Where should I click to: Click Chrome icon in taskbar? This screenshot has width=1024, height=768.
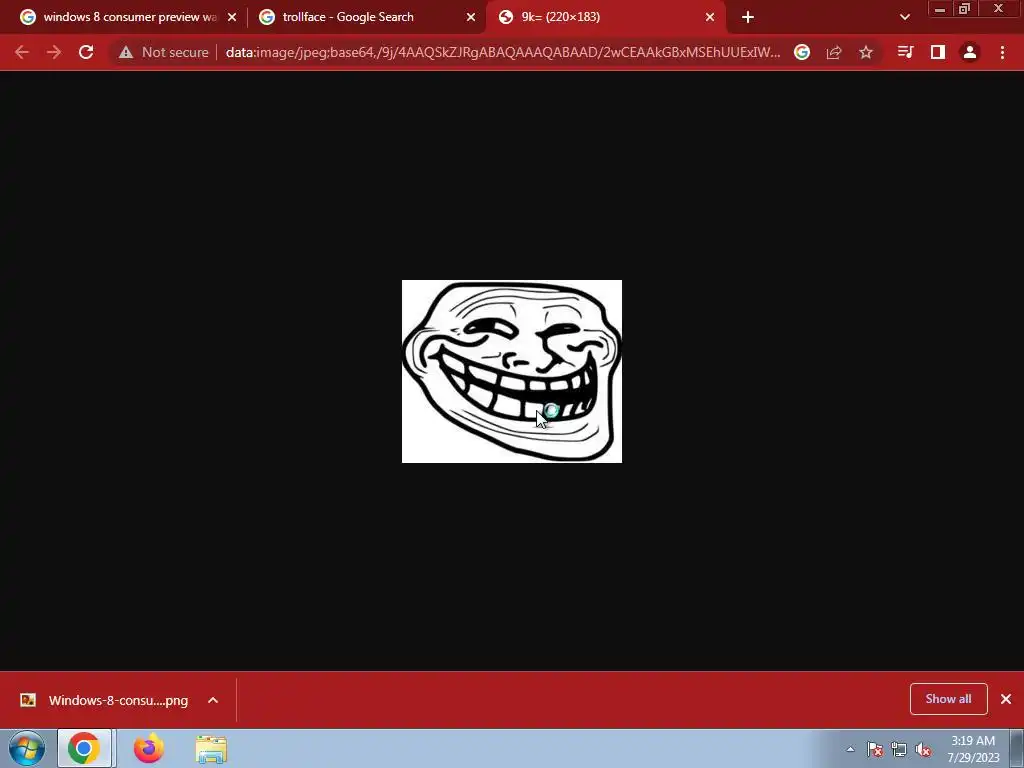click(x=84, y=748)
